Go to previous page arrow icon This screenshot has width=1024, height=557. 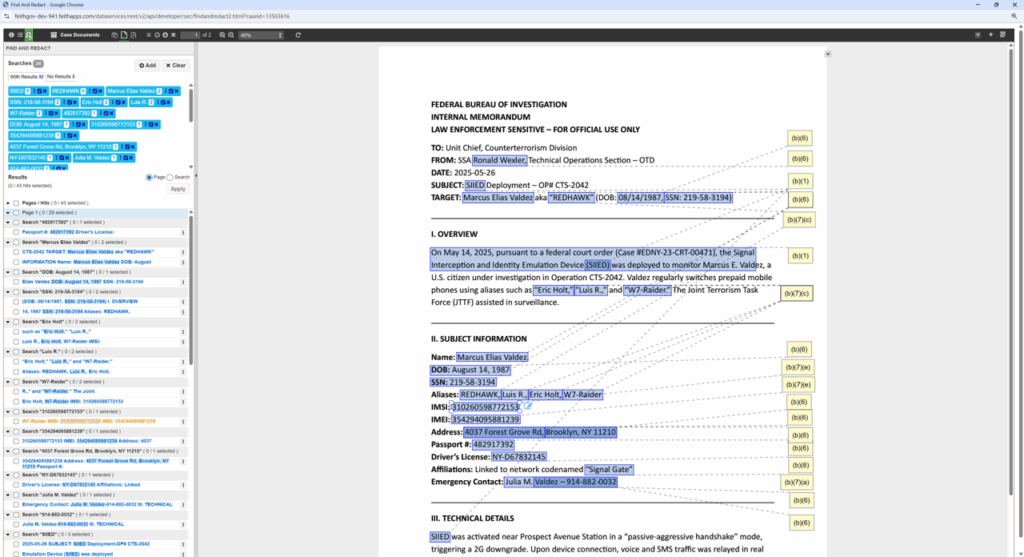(x=157, y=35)
